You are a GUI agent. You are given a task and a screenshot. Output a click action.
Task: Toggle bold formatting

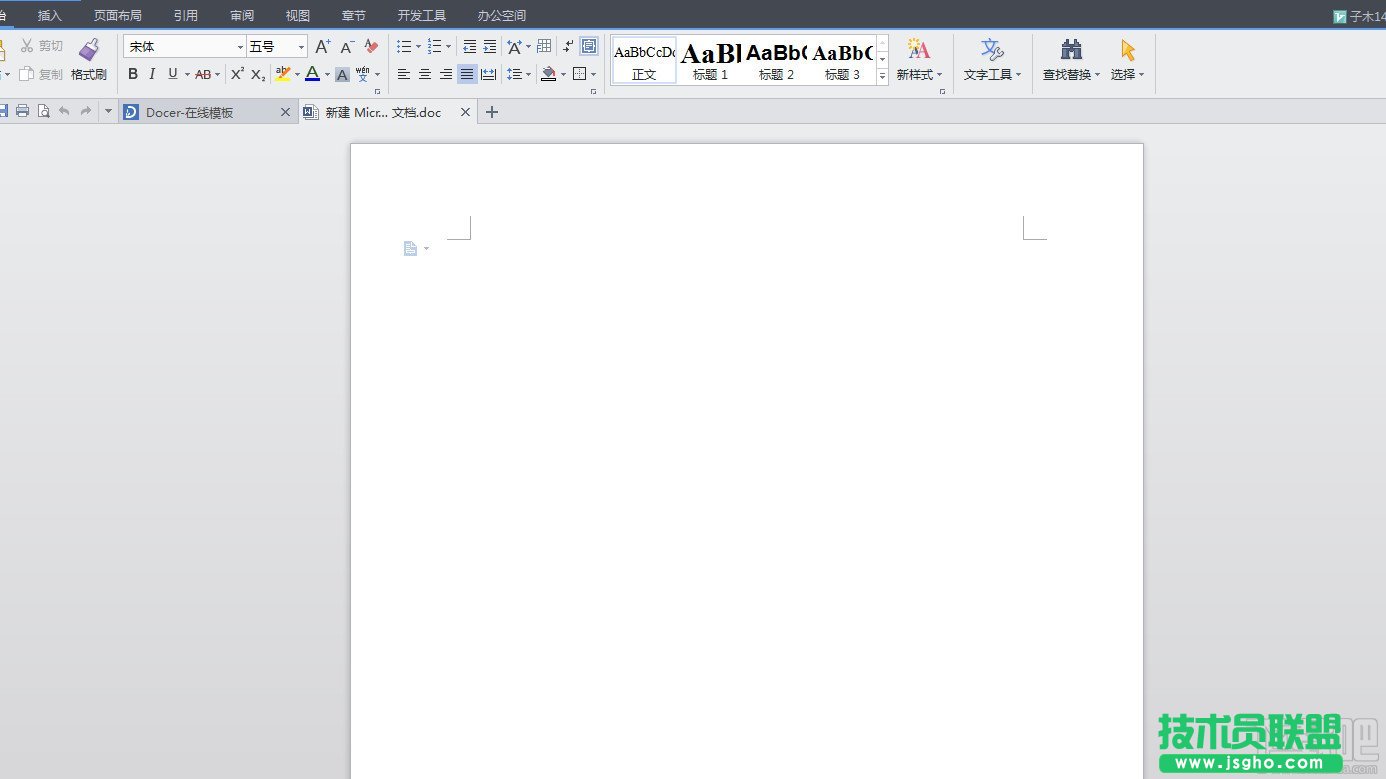pos(133,74)
